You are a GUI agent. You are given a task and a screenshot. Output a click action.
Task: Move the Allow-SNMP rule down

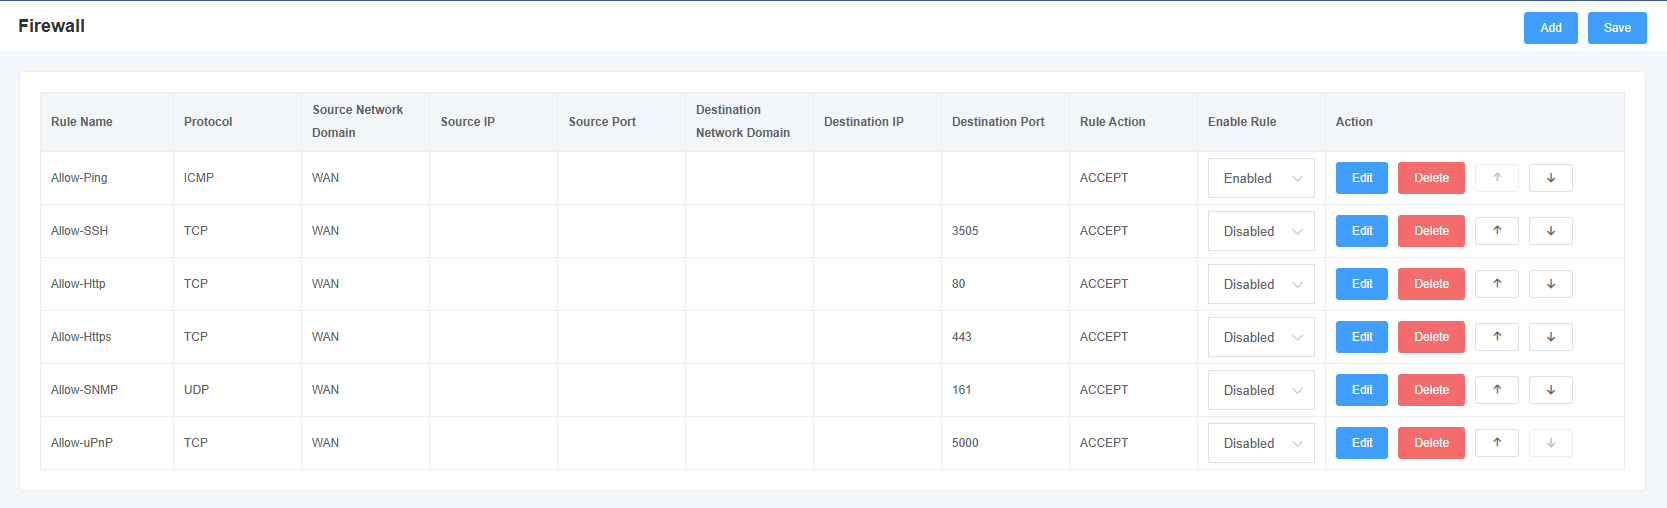tap(1550, 390)
